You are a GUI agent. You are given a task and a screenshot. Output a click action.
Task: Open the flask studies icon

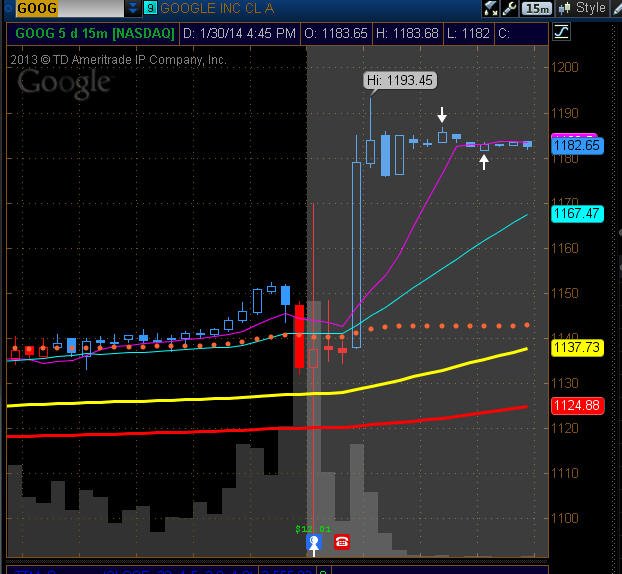coord(491,8)
